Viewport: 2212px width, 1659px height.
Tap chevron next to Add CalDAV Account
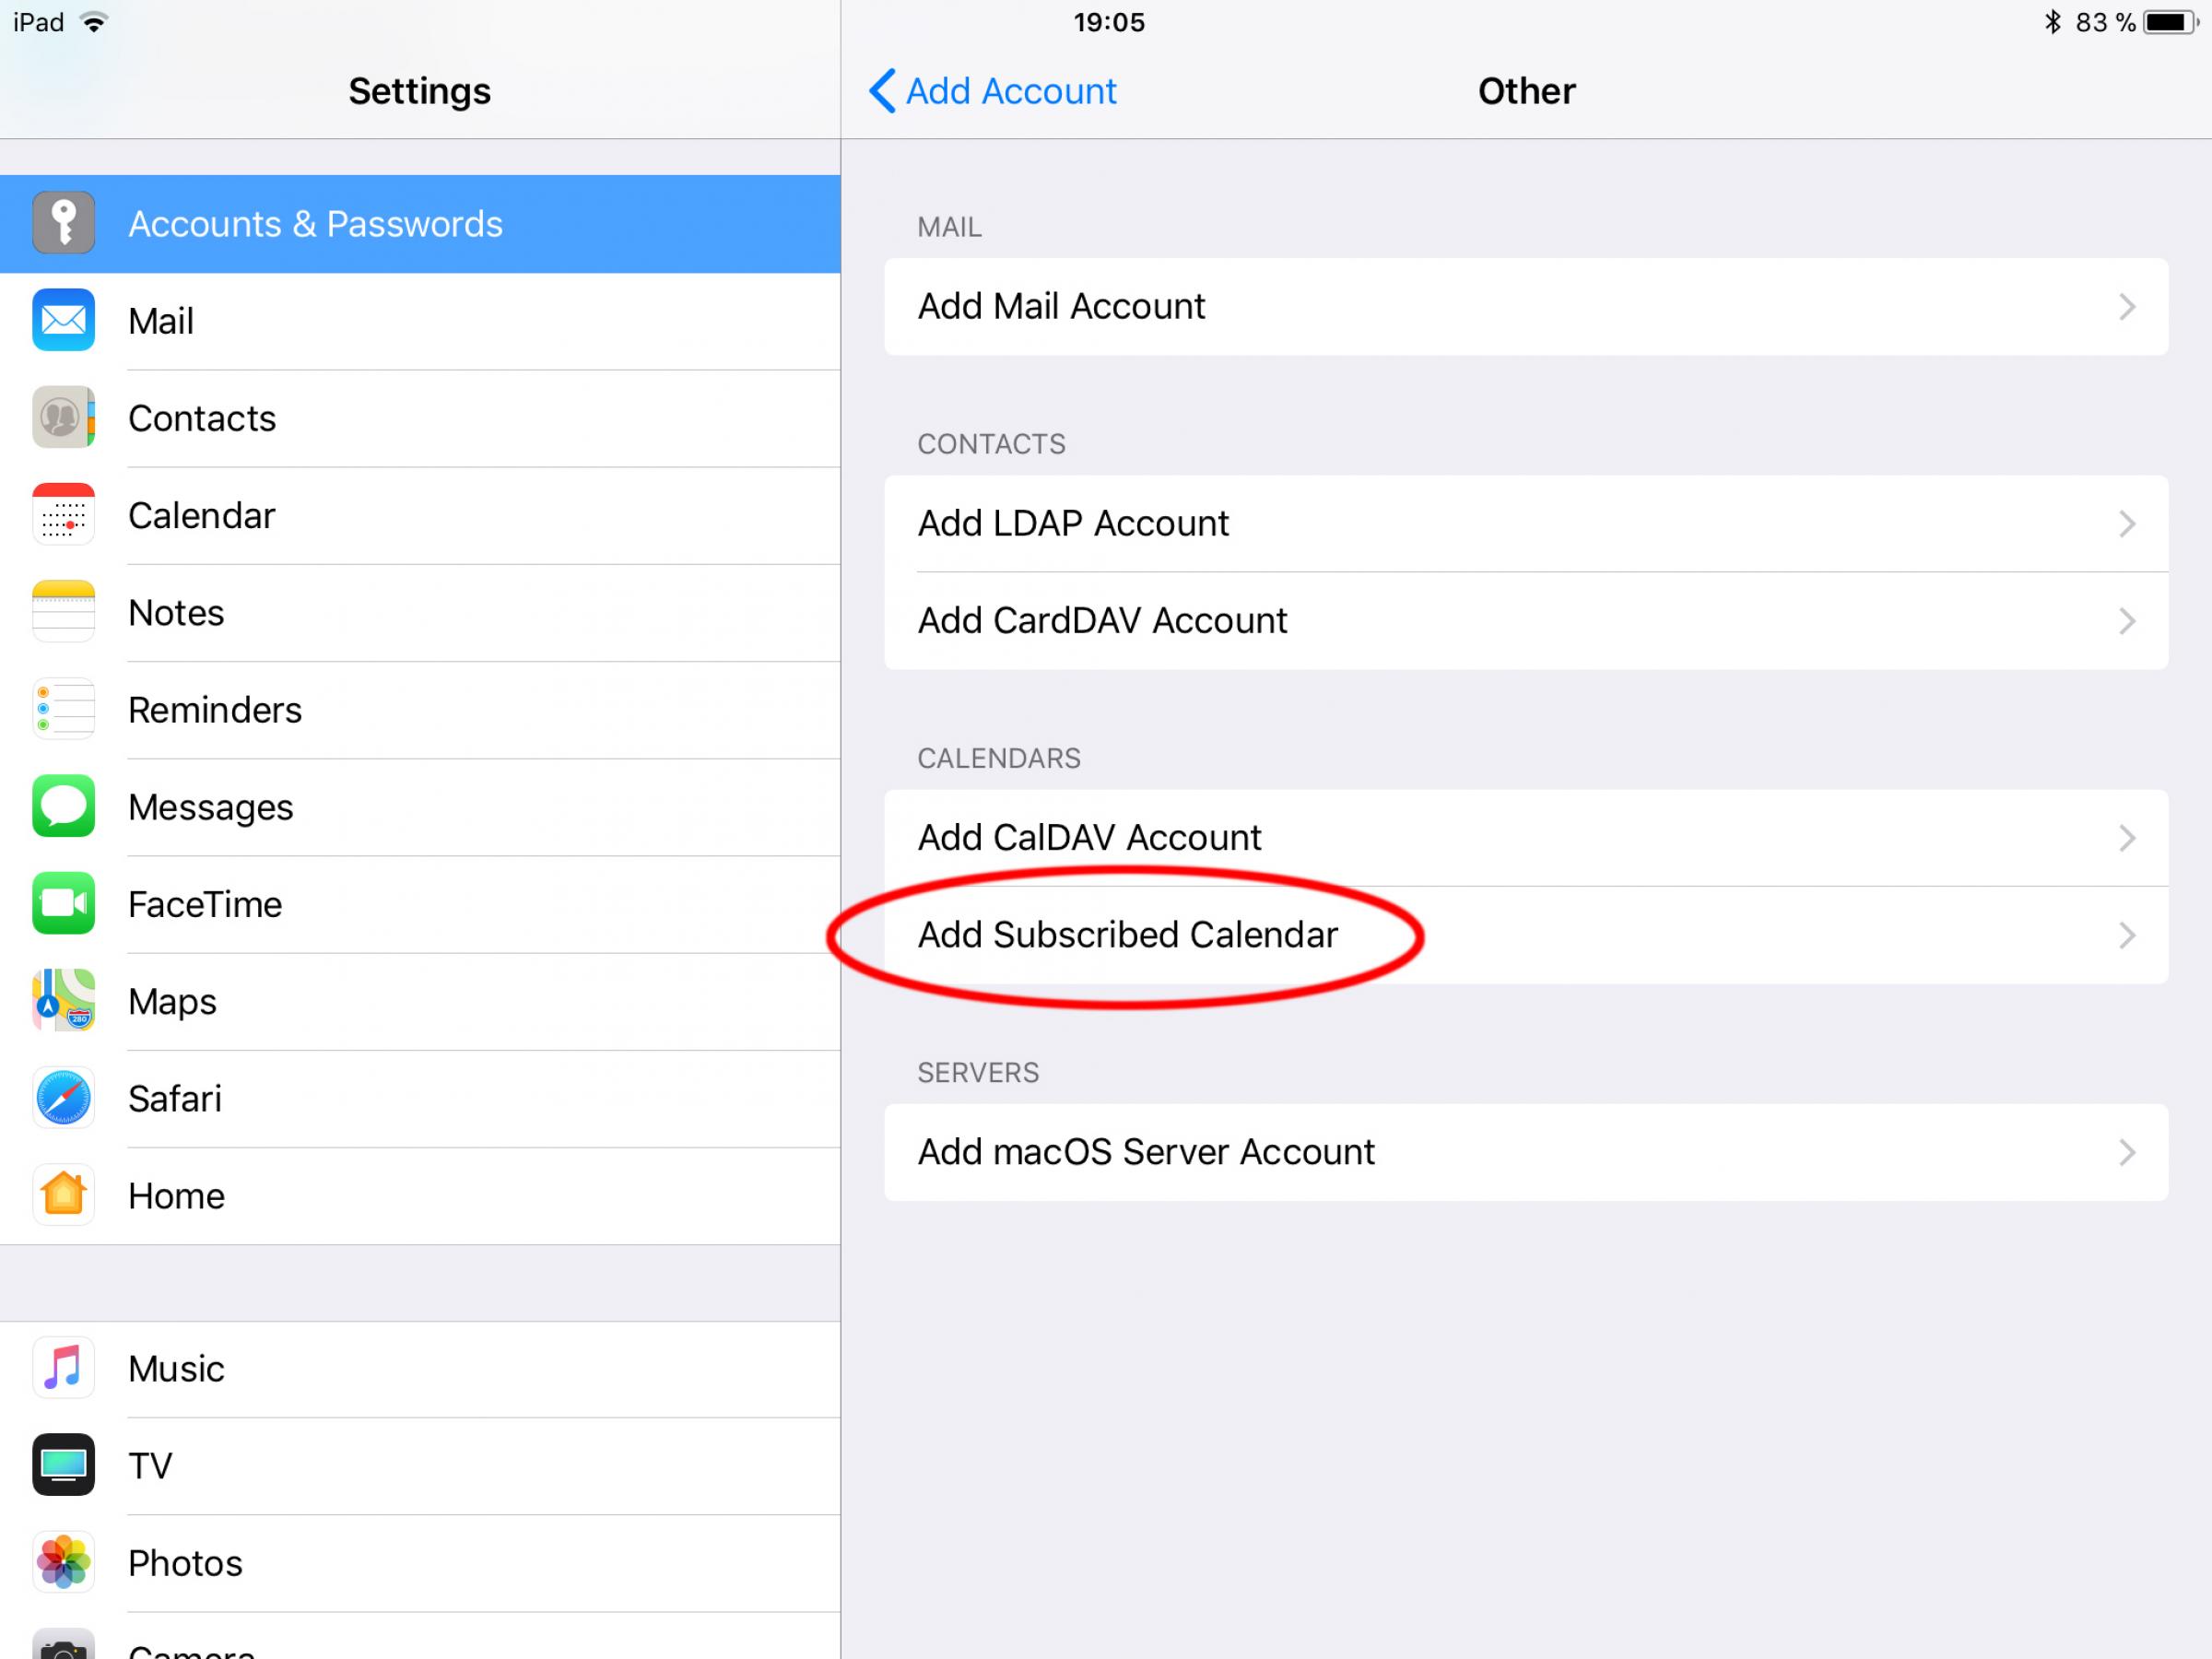pos(2126,838)
